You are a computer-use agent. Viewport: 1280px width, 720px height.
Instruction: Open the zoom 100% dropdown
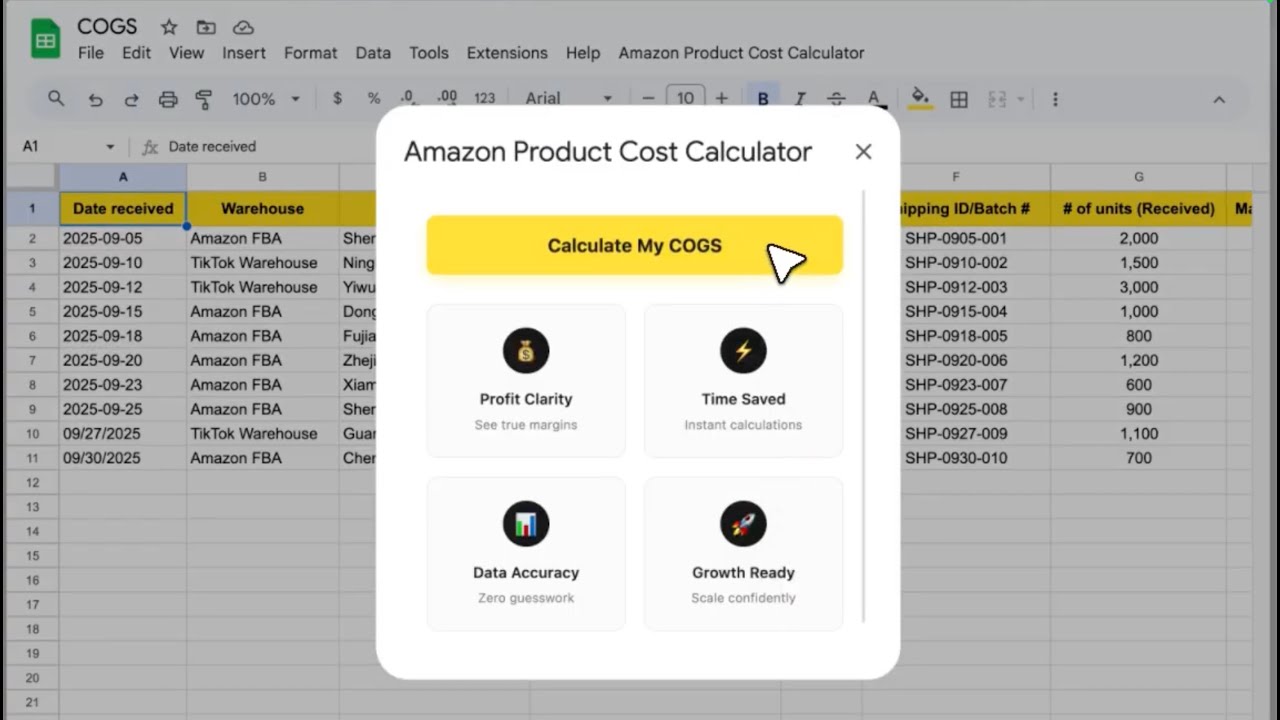click(266, 99)
